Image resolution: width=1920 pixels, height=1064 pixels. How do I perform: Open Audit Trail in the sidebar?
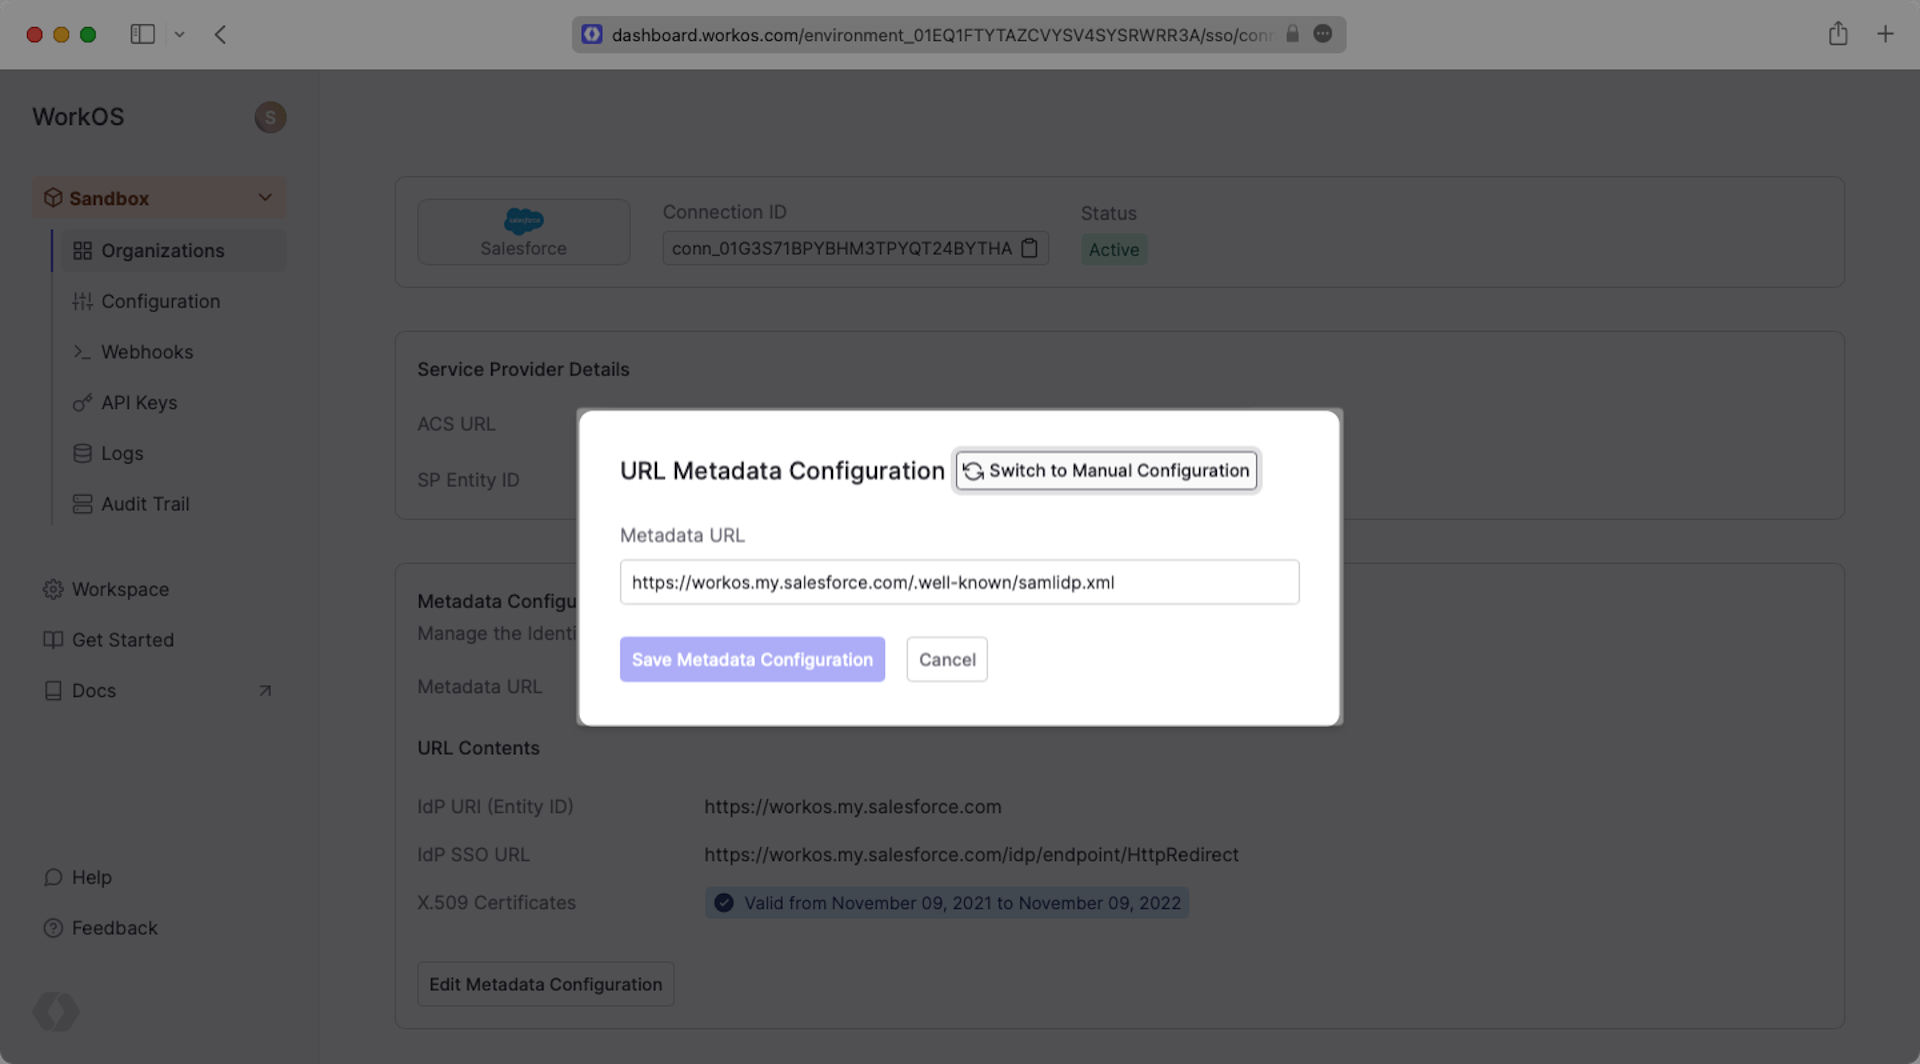click(x=145, y=504)
